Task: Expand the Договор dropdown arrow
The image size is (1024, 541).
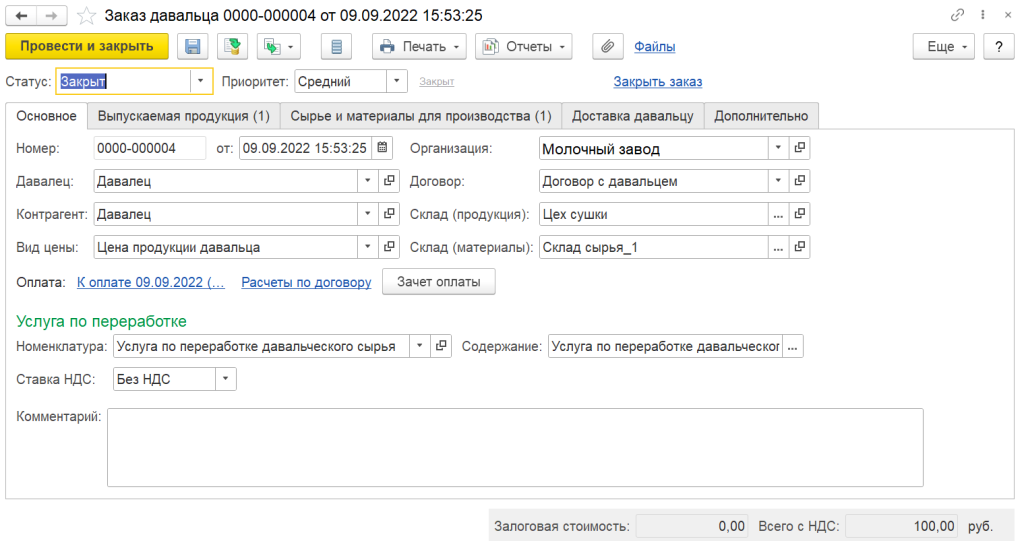Action: pyautogui.click(x=778, y=181)
